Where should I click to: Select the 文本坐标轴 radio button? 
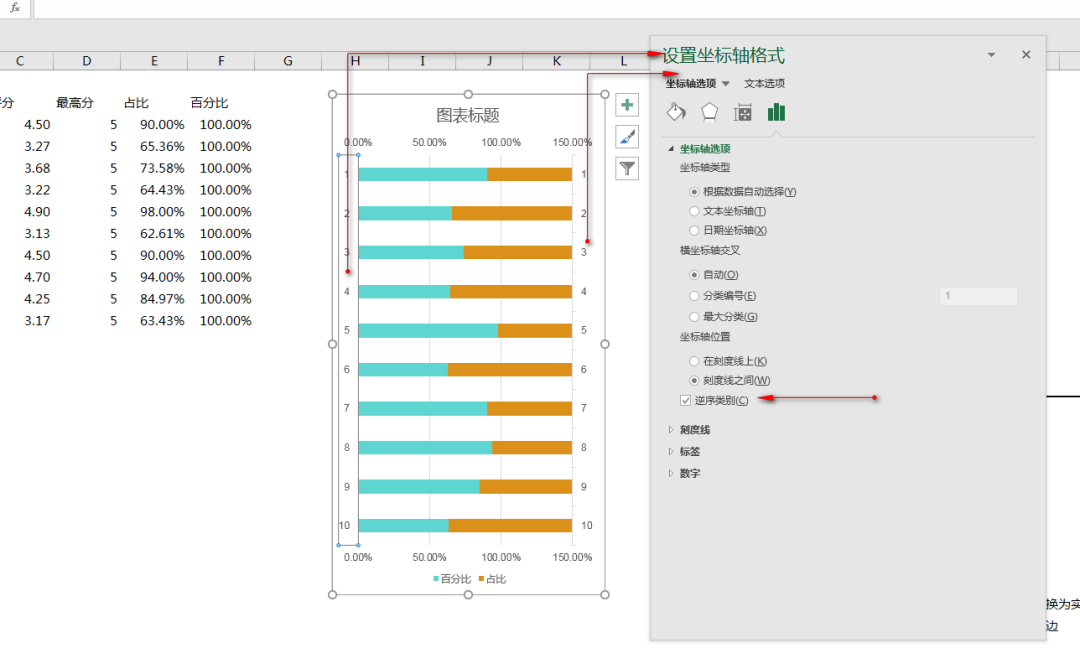(x=696, y=210)
